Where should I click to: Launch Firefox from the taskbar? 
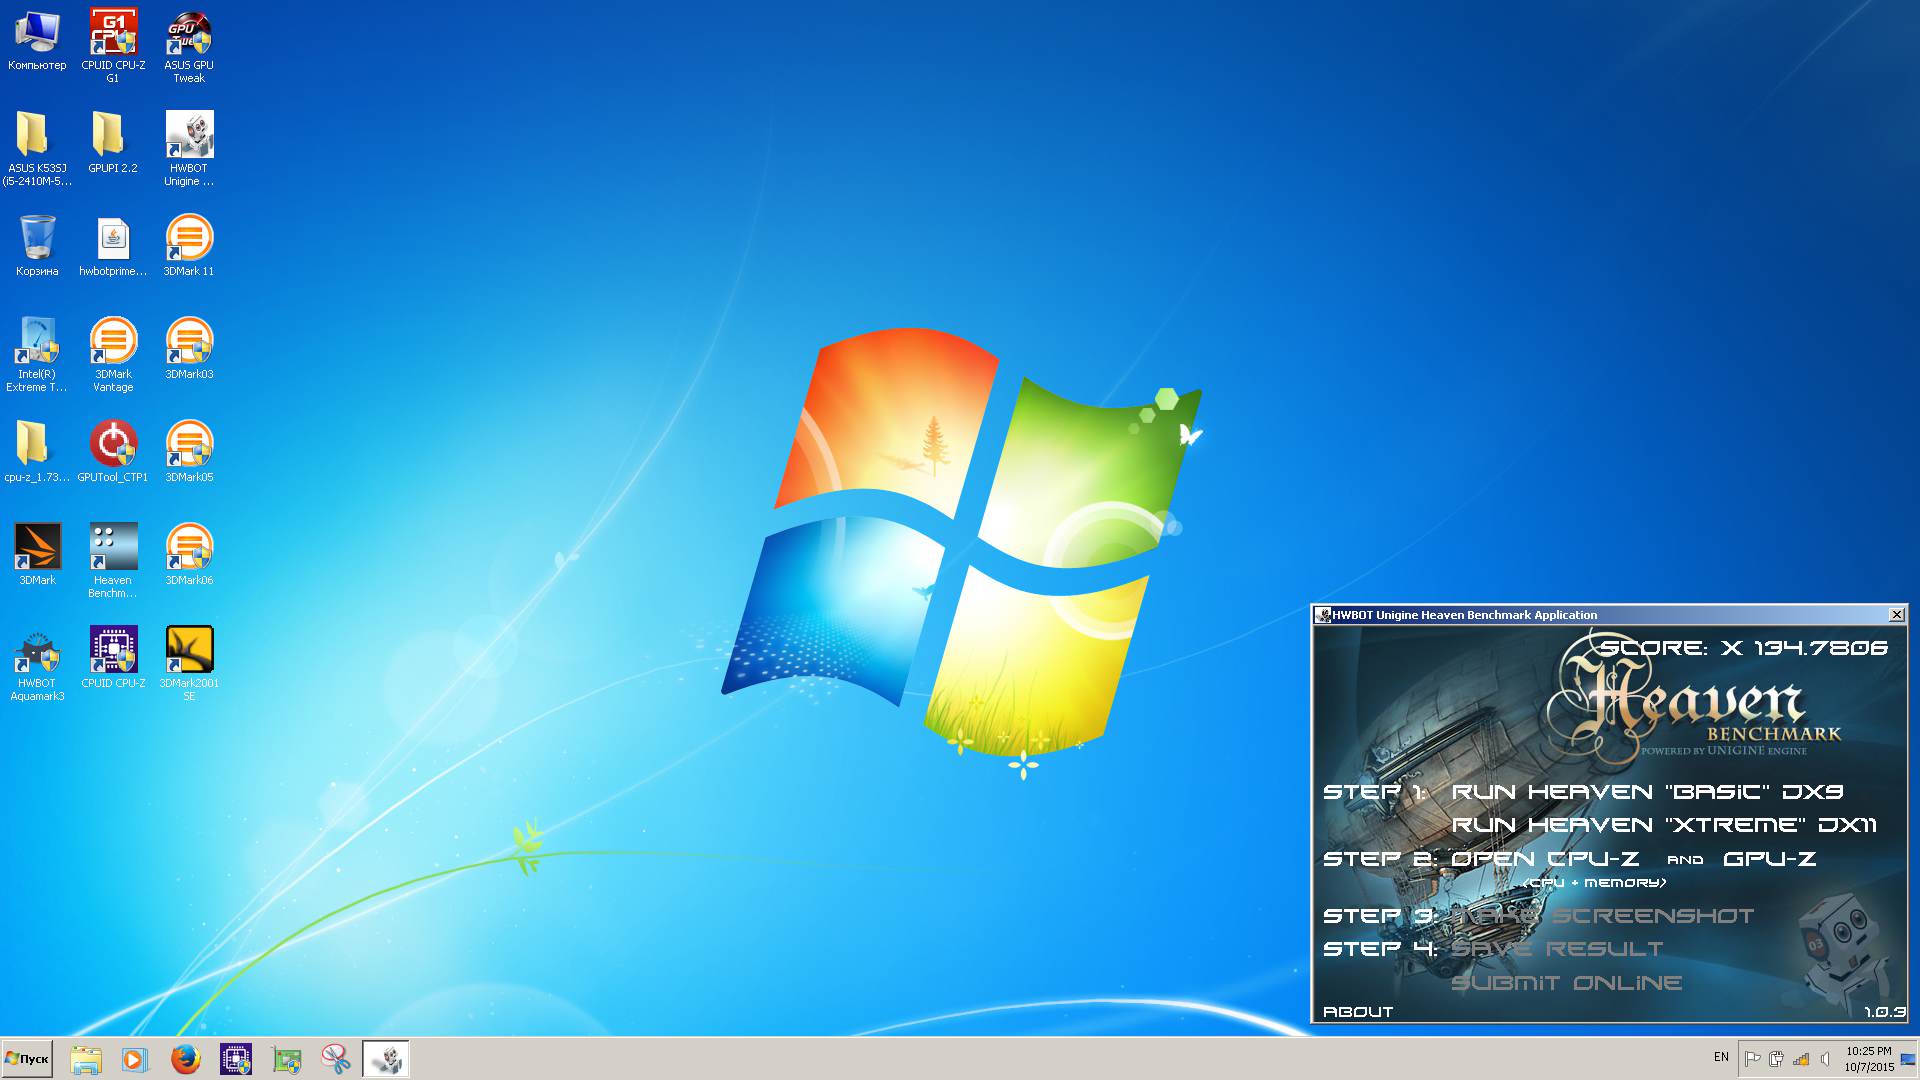tap(185, 1059)
